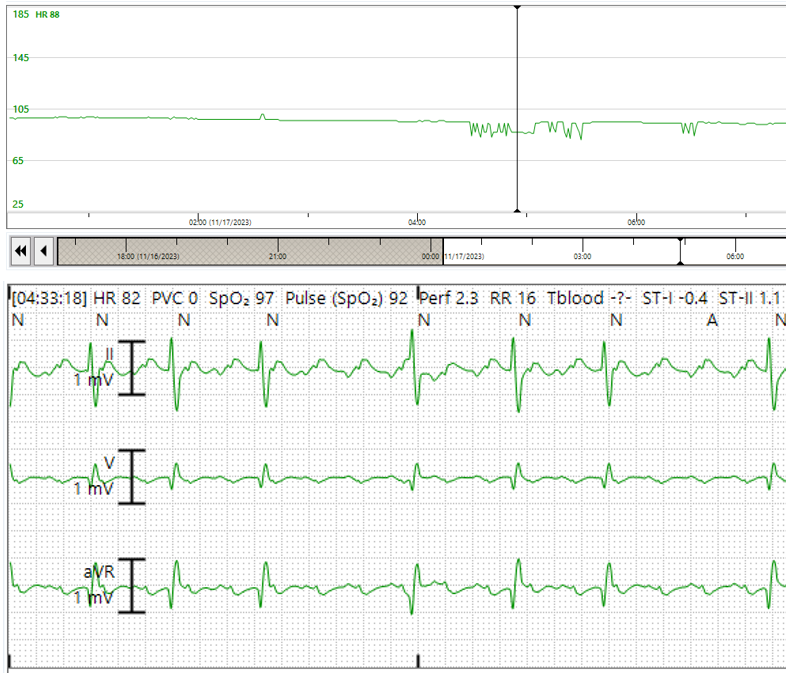This screenshot has height=675, width=793.
Task: Click the 1 mV calibration bar on lead V
Action: point(131,476)
